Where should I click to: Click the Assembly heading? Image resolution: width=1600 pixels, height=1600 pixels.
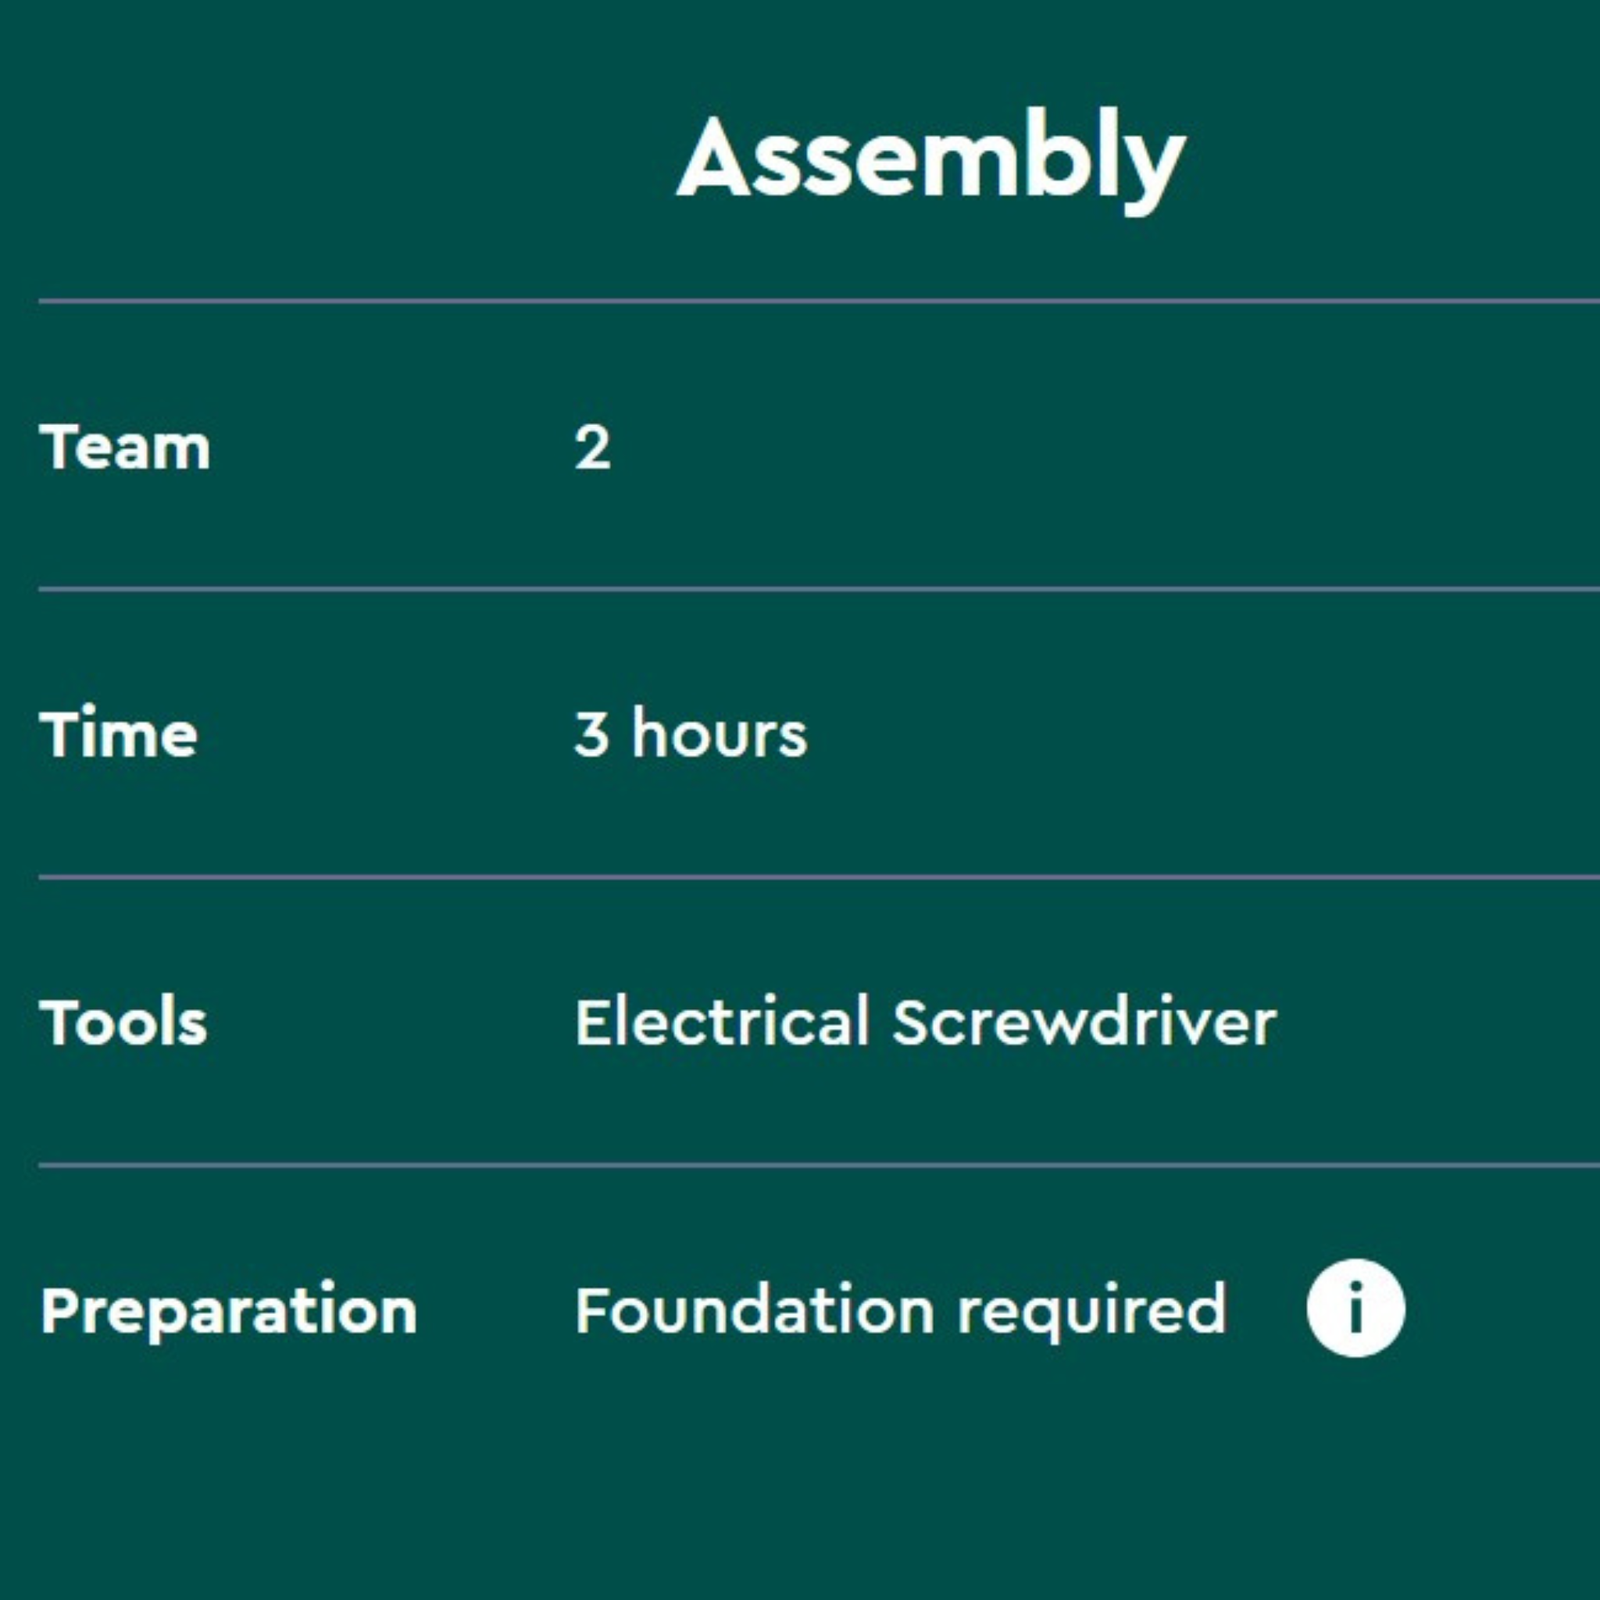click(x=930, y=160)
